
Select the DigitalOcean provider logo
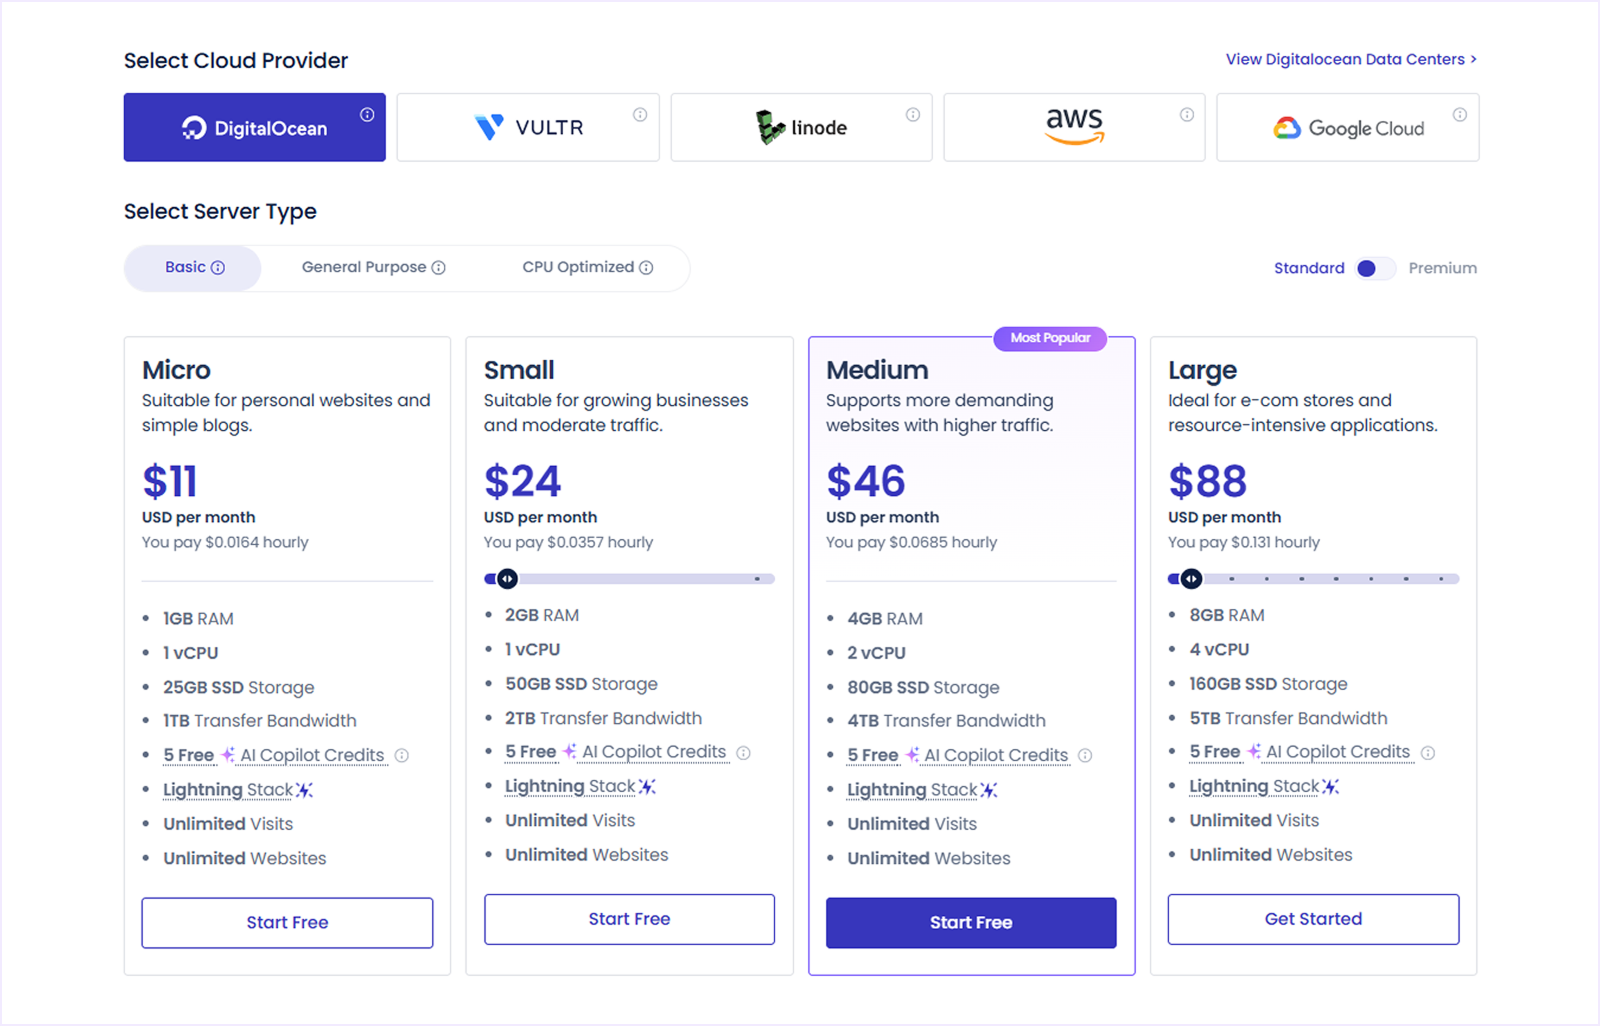[254, 127]
